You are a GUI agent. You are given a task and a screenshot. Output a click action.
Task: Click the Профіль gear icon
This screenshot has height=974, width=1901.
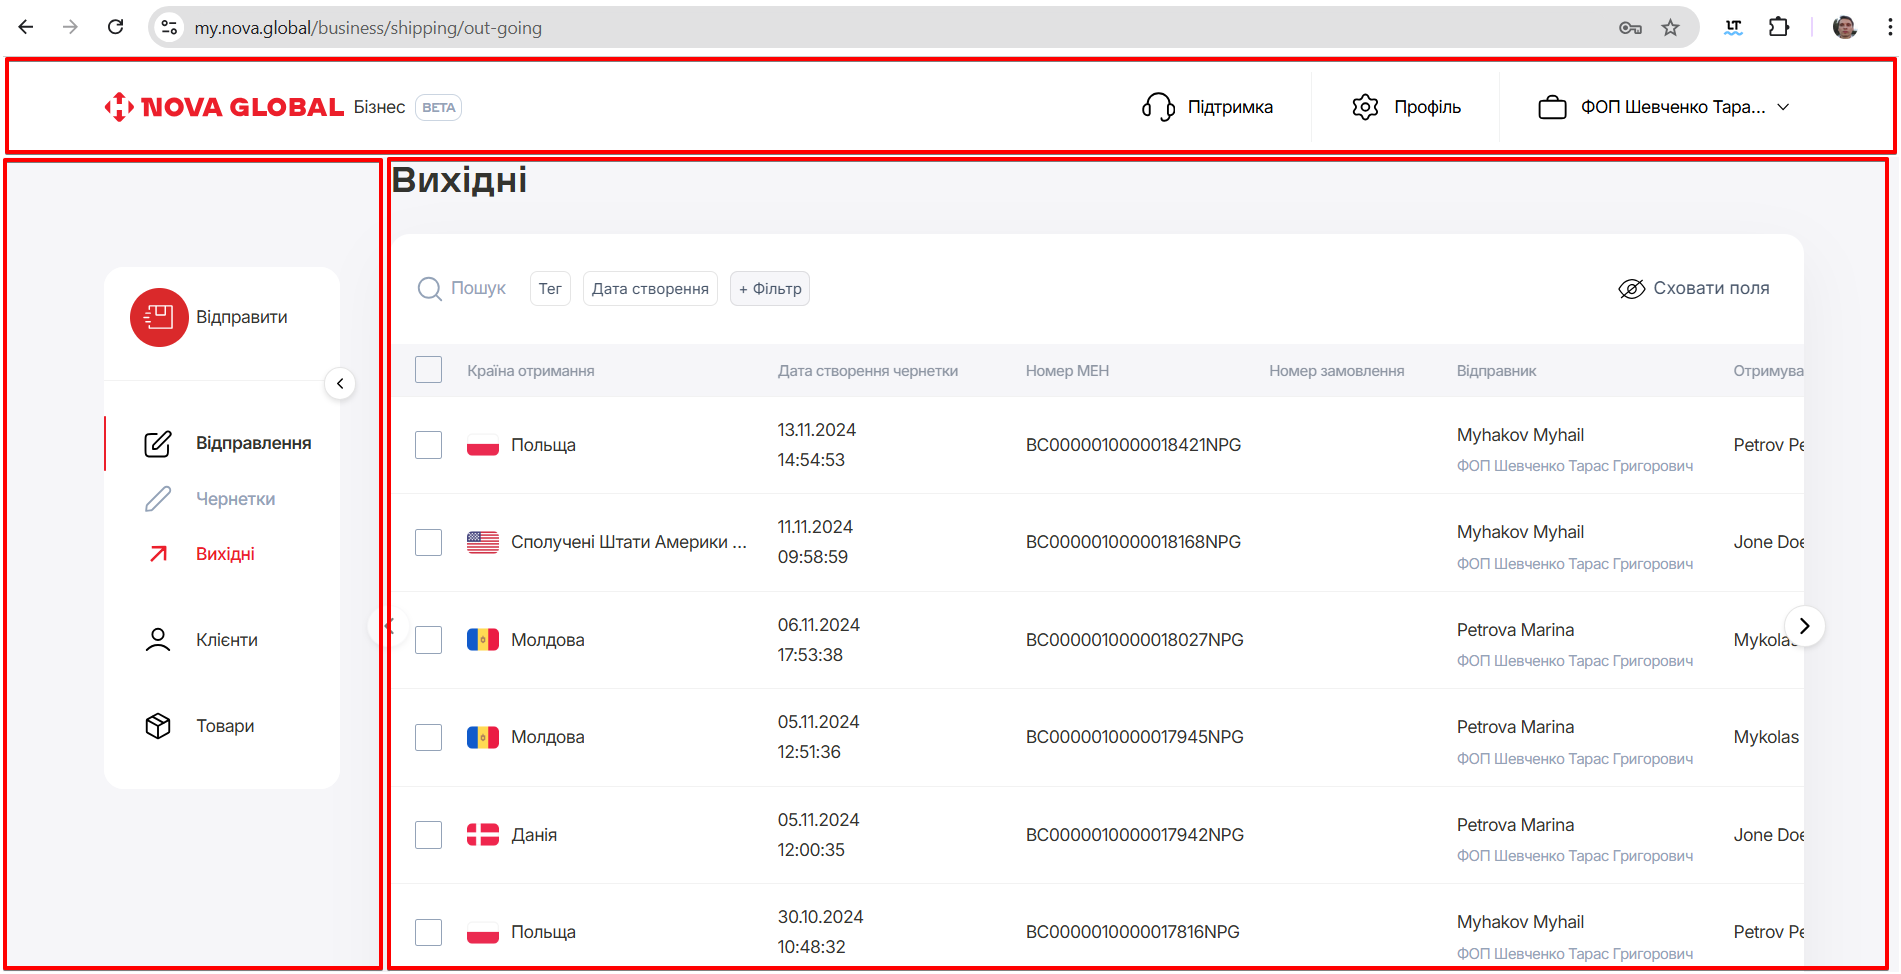[1365, 107]
